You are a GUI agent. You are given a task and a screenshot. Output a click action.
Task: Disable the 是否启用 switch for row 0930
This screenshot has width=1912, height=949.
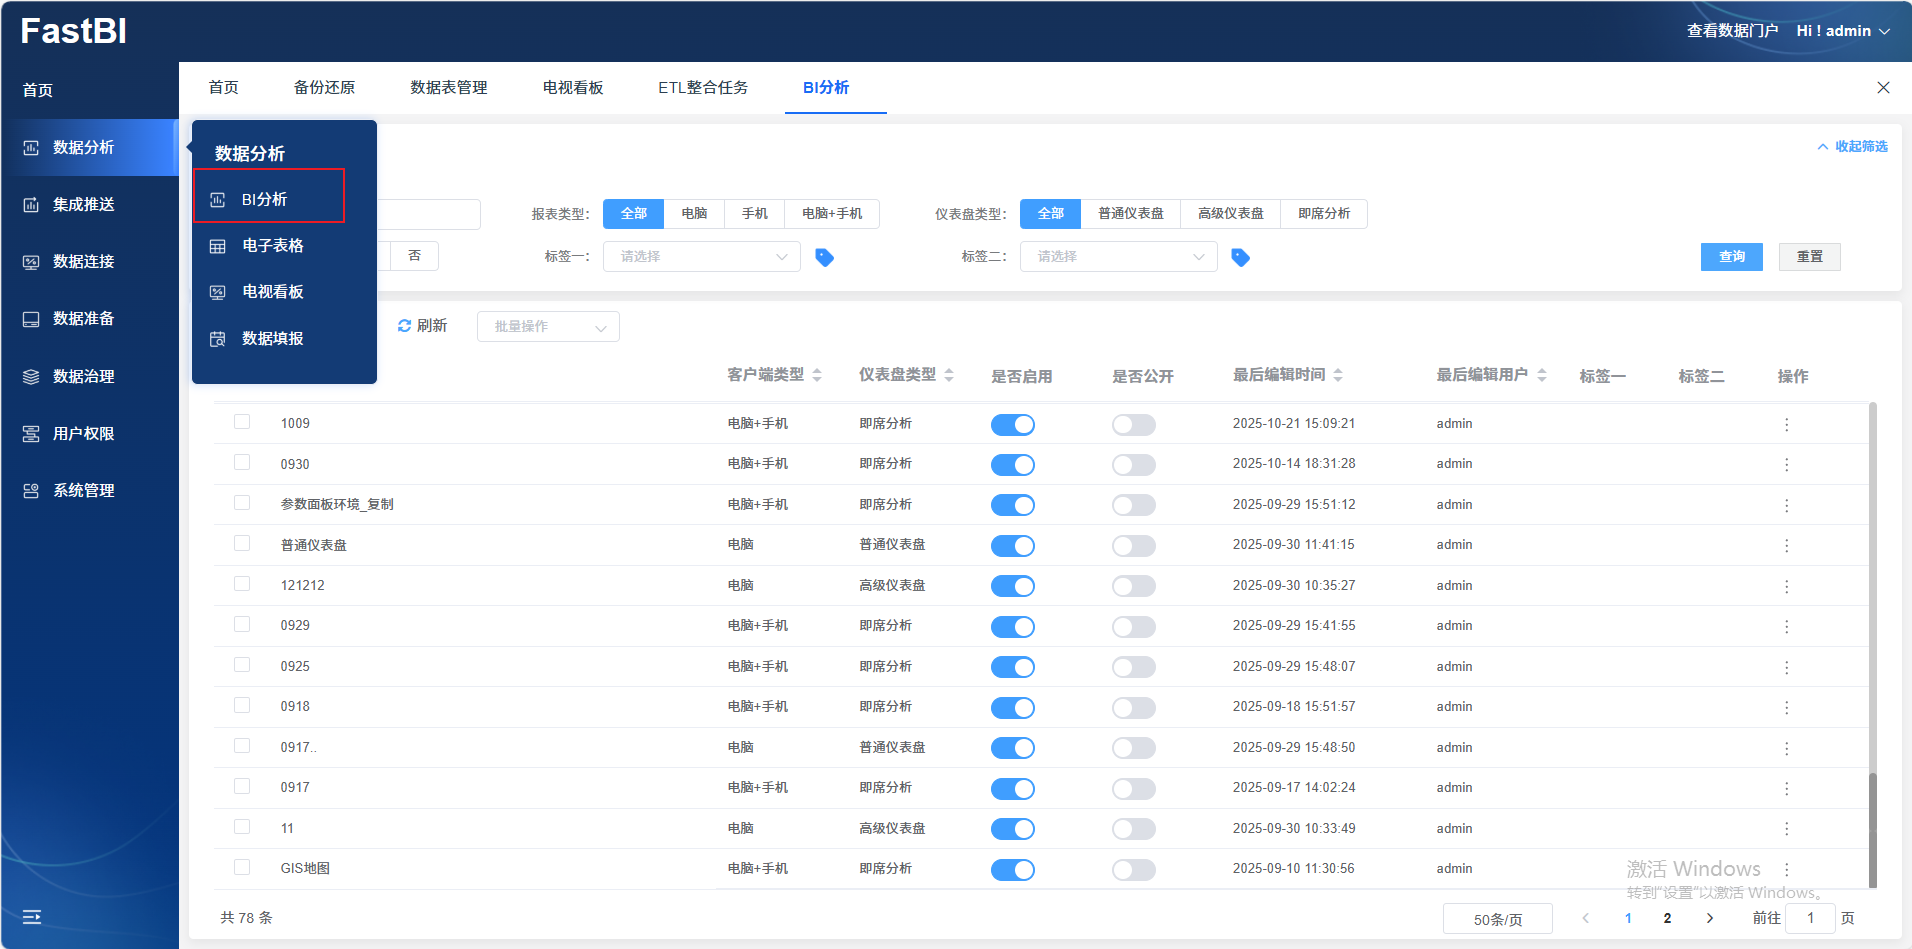coord(1012,465)
